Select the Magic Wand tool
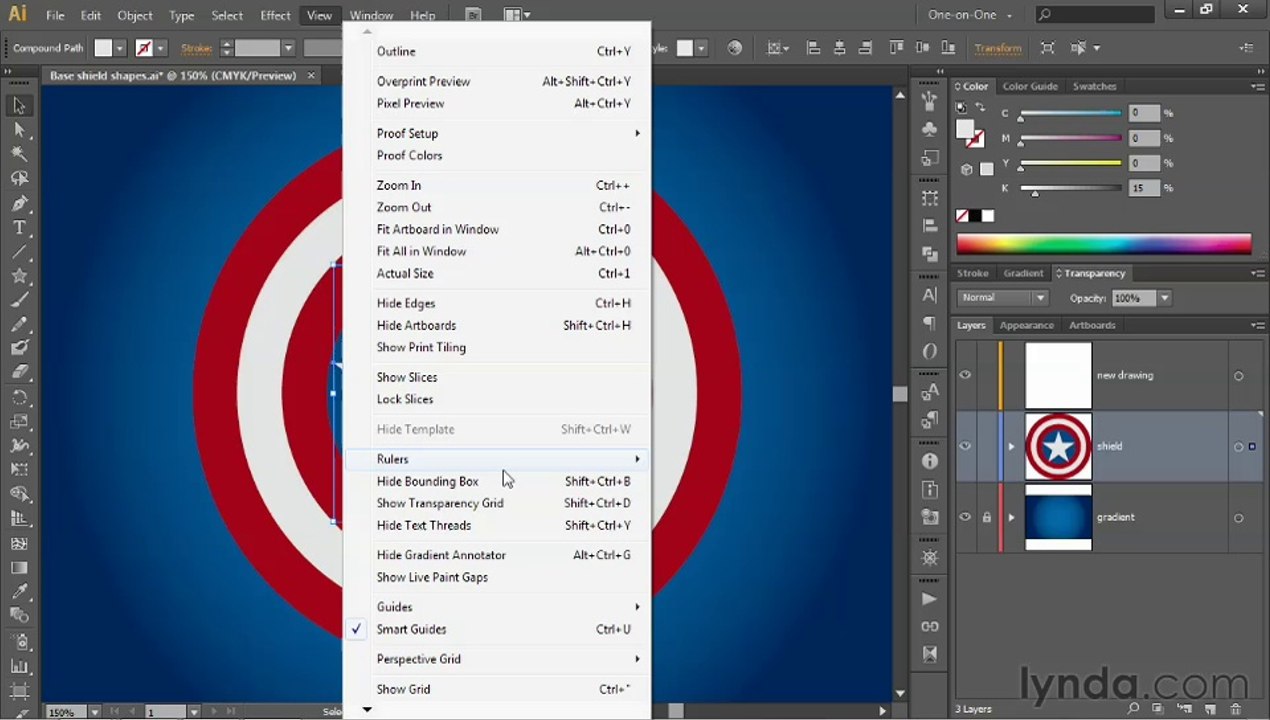Image resolution: width=1270 pixels, height=720 pixels. pos(19,154)
